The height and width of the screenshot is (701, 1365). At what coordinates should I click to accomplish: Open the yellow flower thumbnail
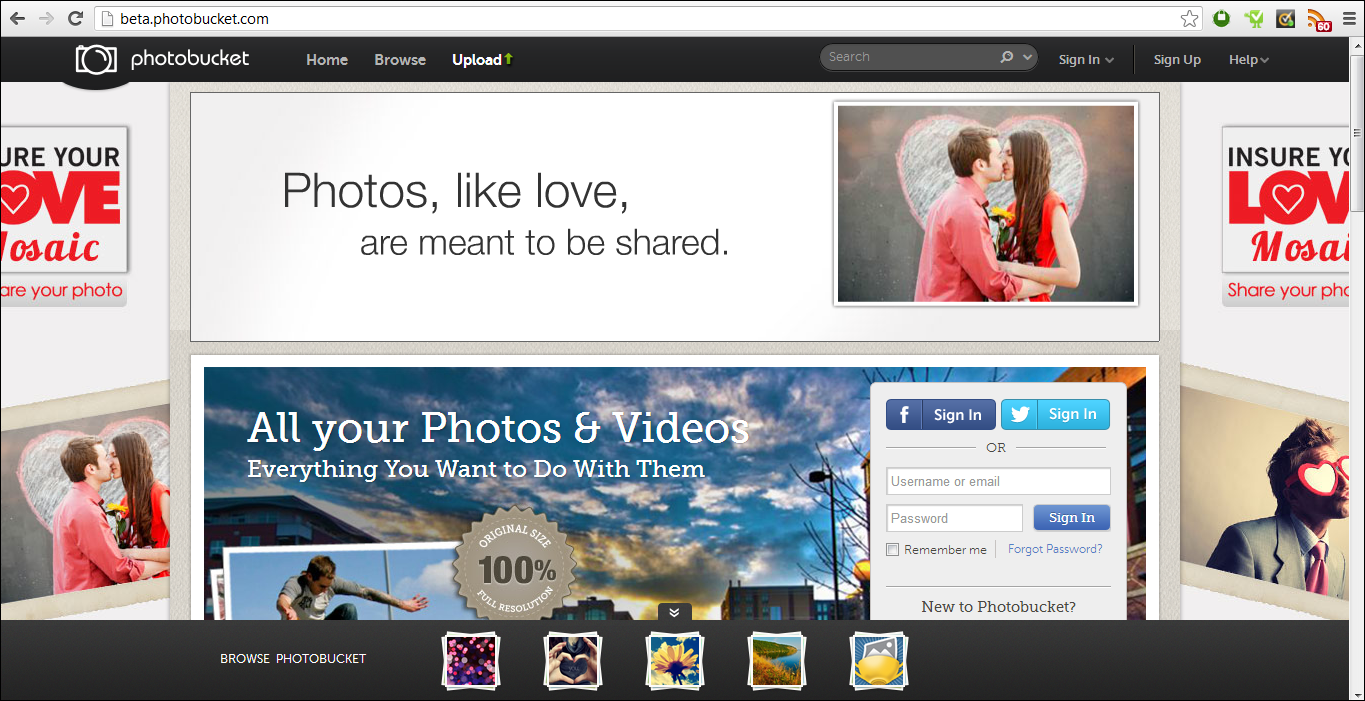coord(675,662)
